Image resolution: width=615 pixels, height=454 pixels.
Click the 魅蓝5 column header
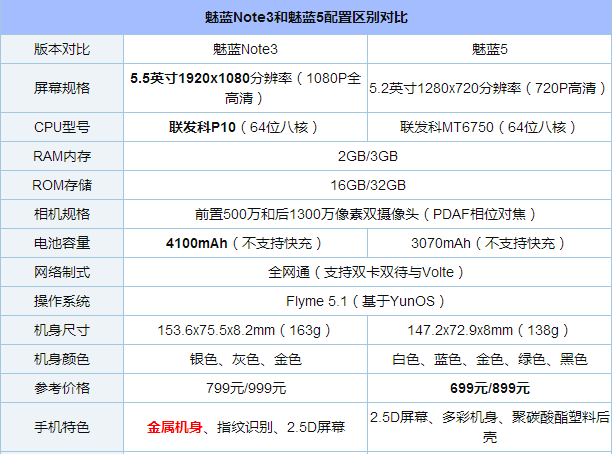pos(489,49)
